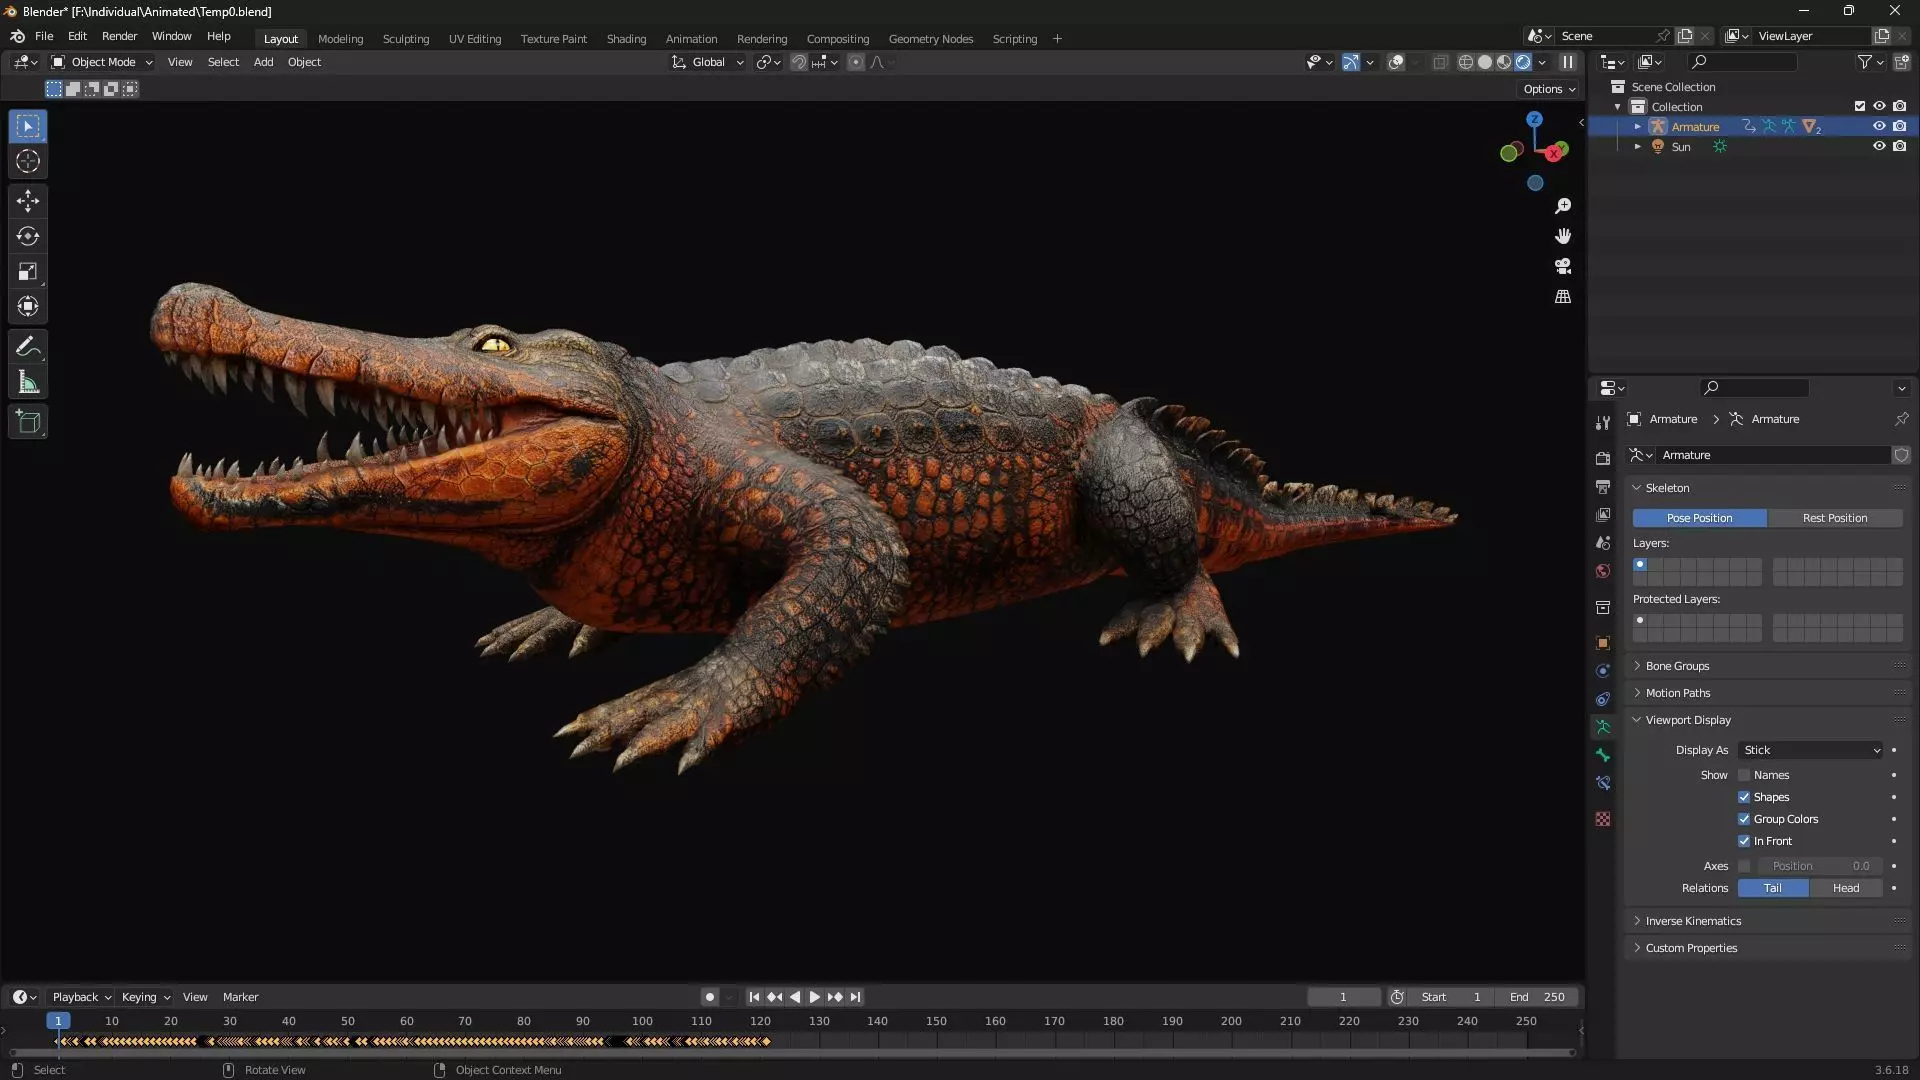Screen dimensions: 1920x1080
Task: Uncheck the Shapes checkbox
Action: coord(1744,797)
